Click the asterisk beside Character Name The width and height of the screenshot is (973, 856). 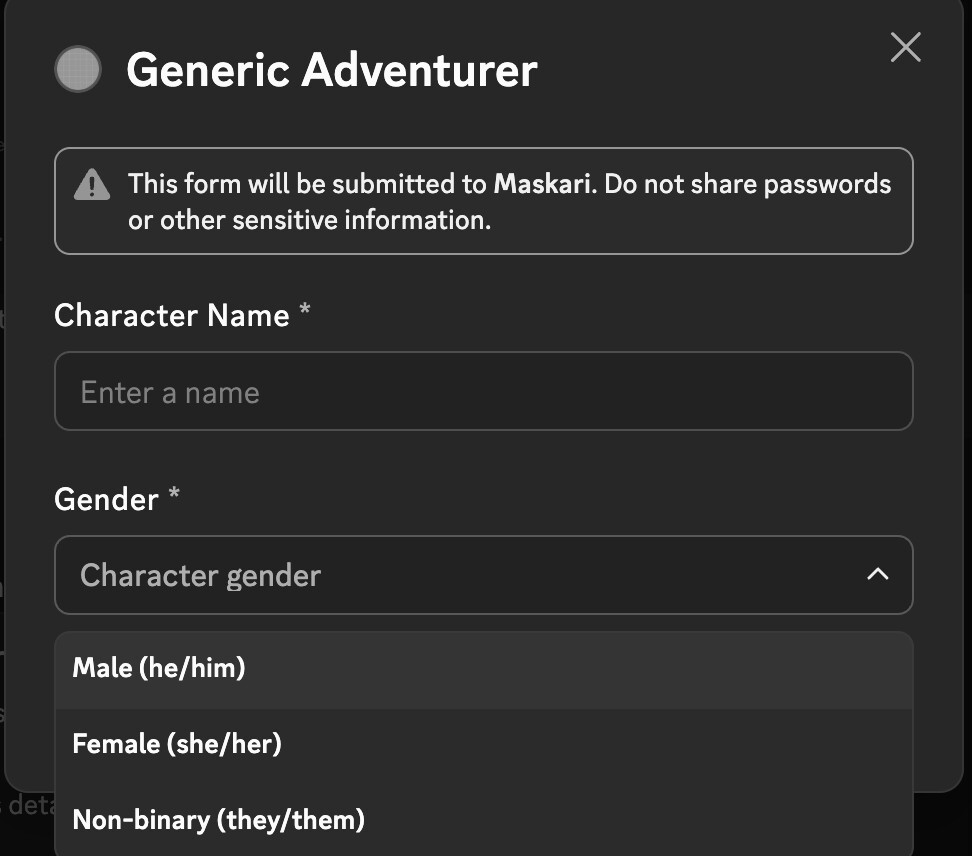(x=305, y=312)
